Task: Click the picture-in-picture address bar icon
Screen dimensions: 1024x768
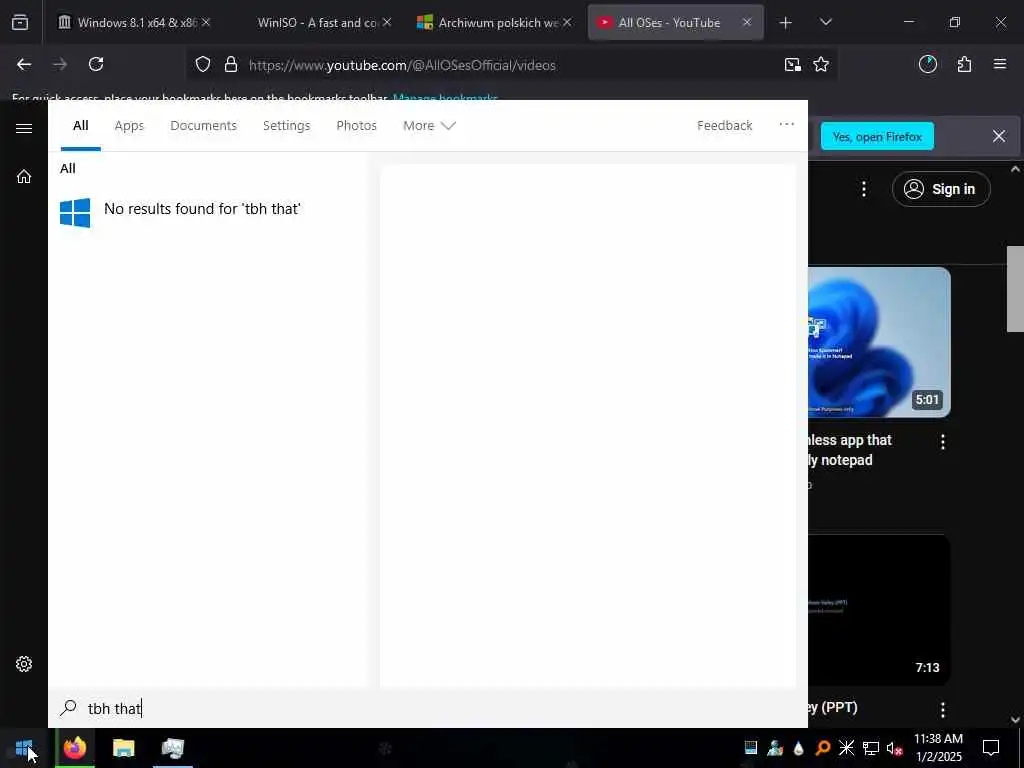Action: (x=793, y=65)
